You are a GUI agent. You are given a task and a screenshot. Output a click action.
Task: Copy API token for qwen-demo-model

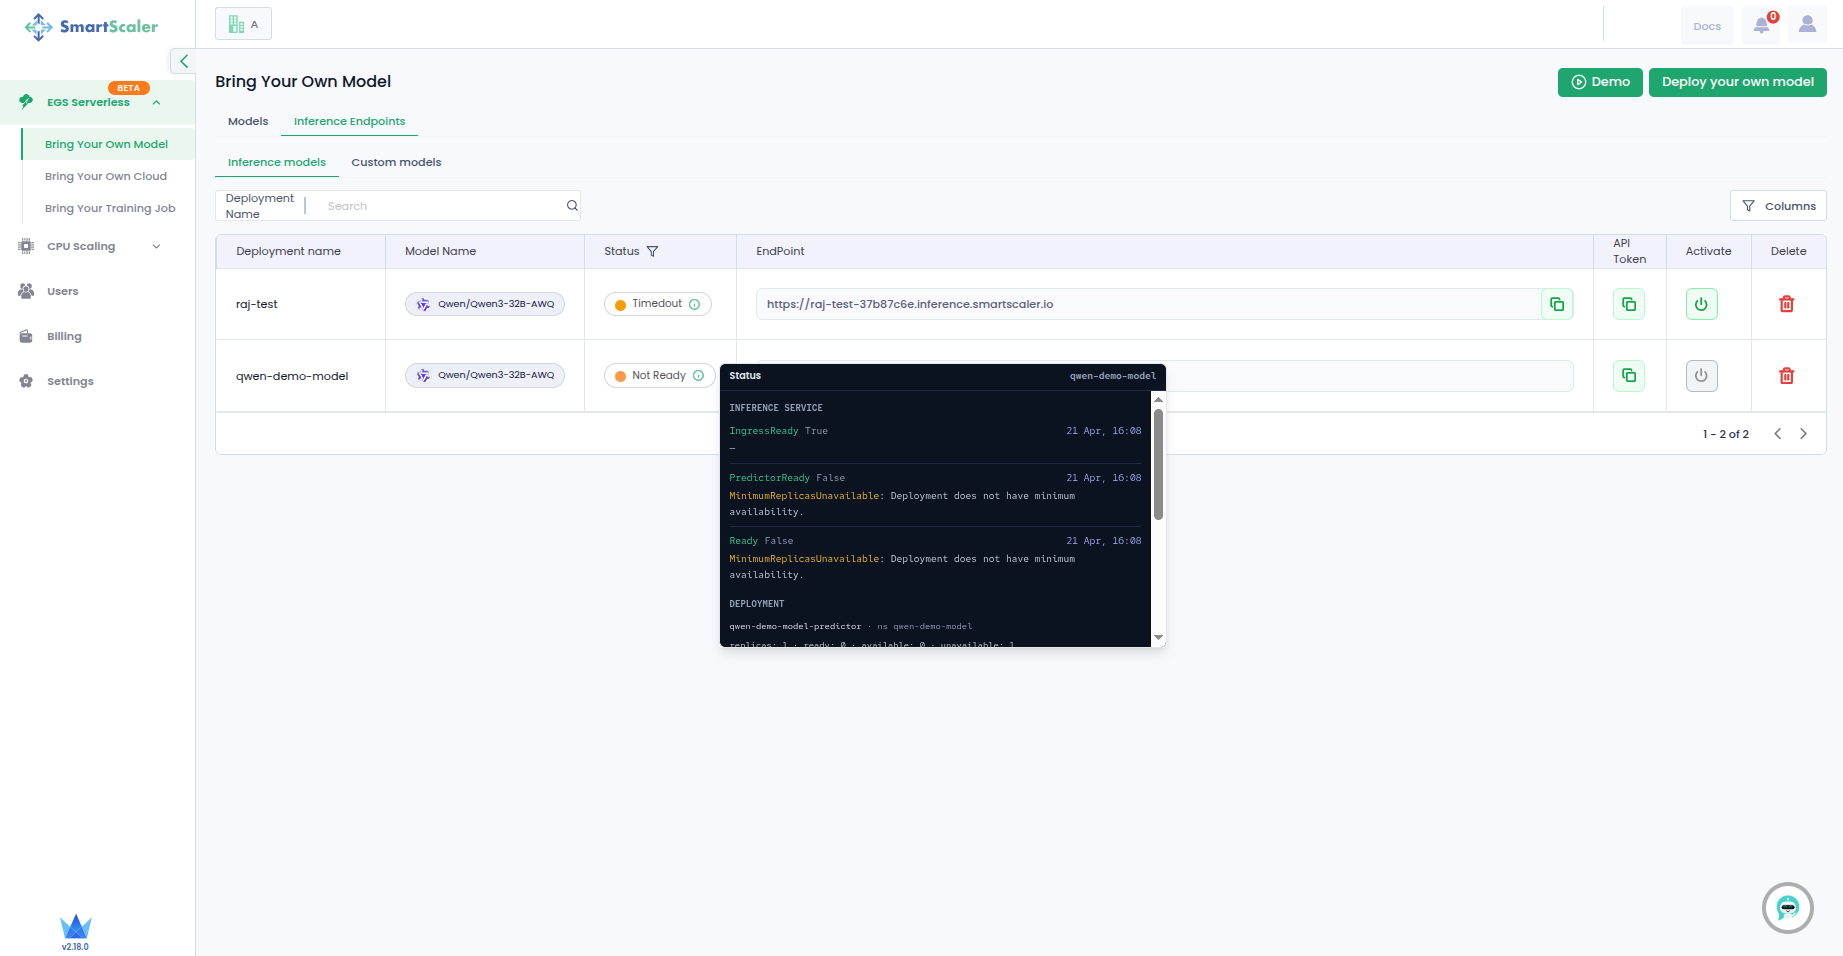pyautogui.click(x=1628, y=376)
